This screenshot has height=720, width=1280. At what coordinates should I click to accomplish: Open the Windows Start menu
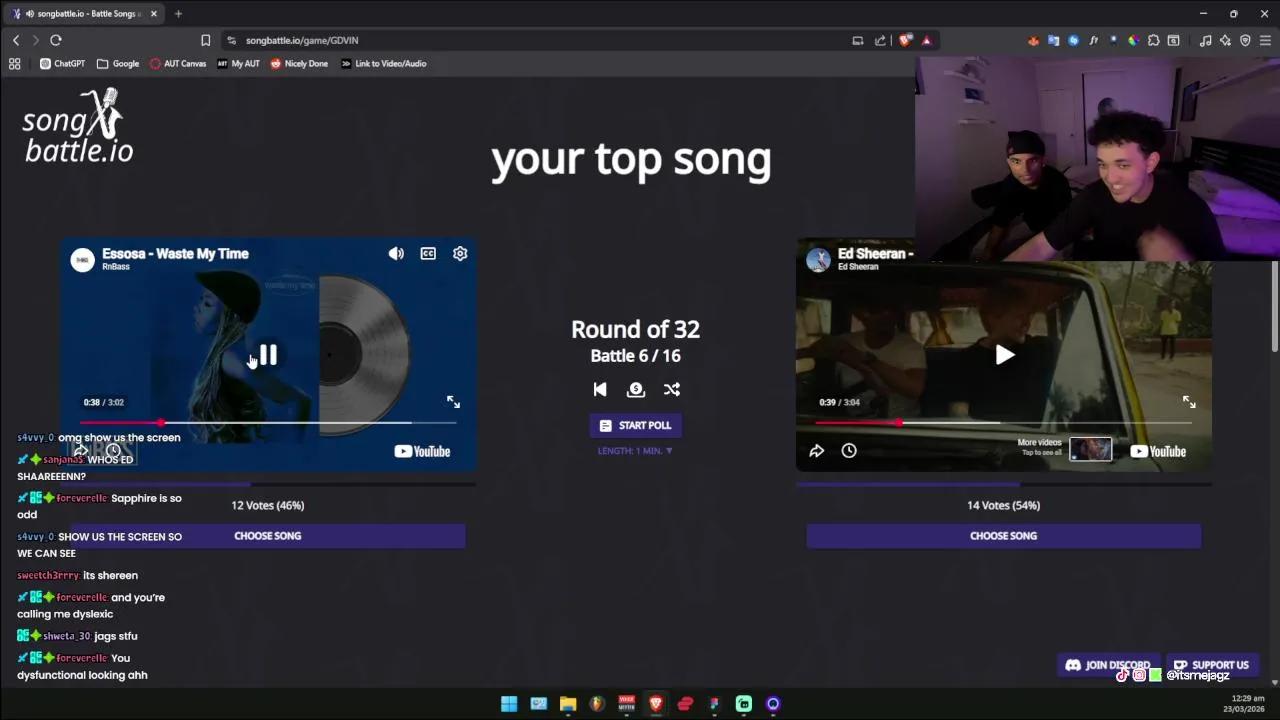(x=509, y=704)
